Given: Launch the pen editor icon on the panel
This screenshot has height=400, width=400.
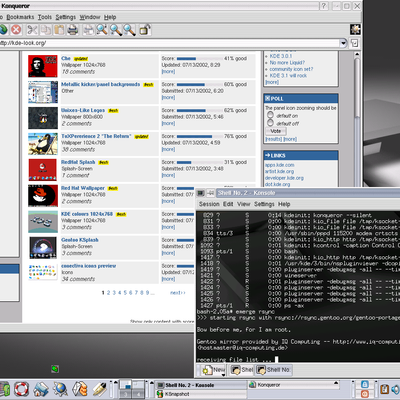Looking at the screenshot, I should pos(99,389).
